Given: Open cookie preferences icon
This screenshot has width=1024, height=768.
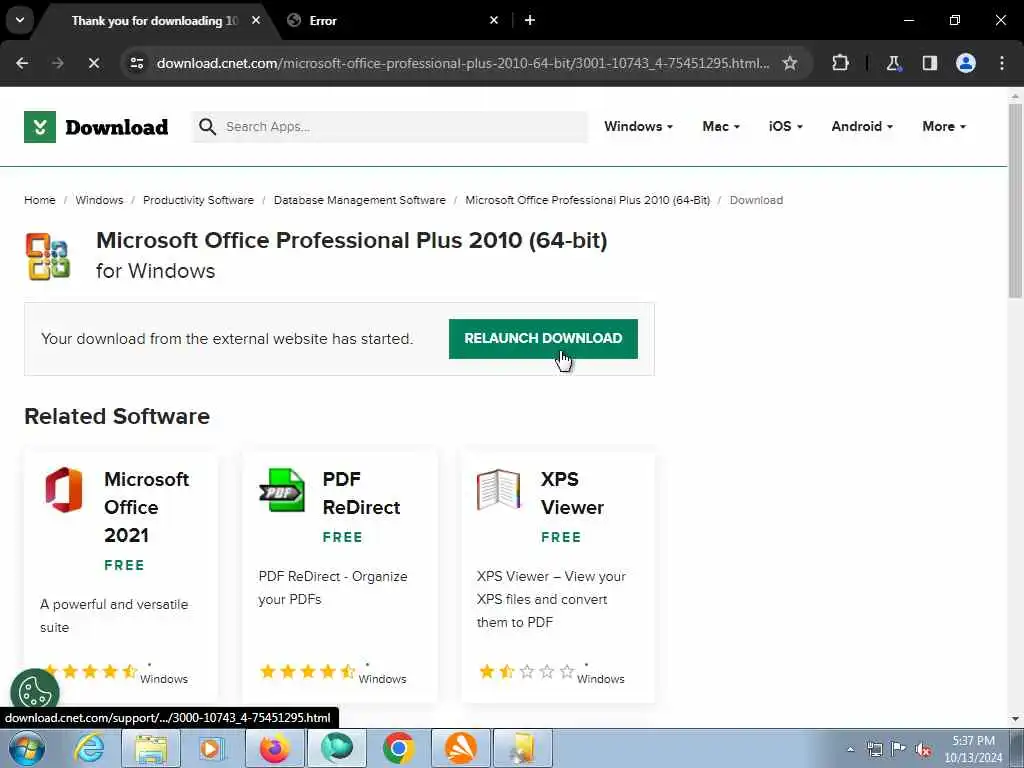Looking at the screenshot, I should tap(35, 692).
